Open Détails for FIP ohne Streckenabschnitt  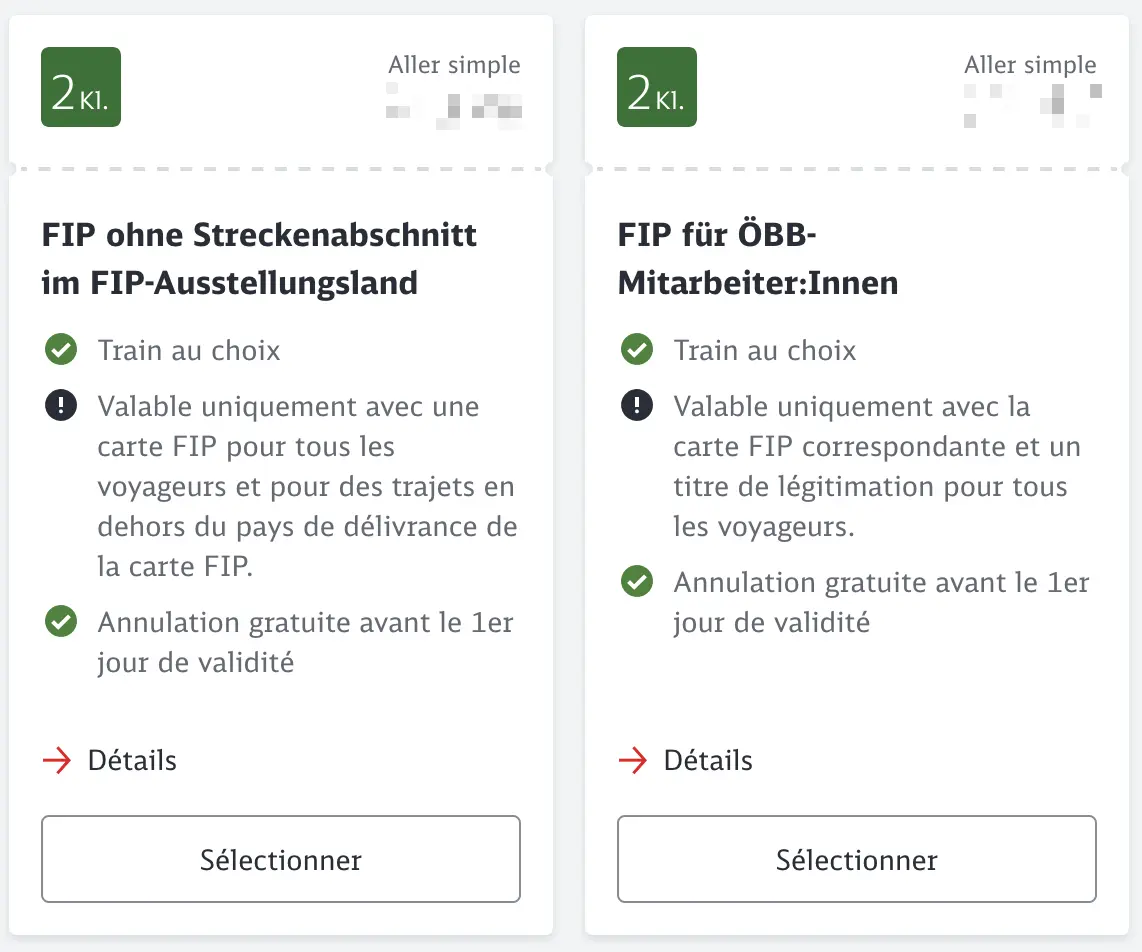(x=132, y=761)
